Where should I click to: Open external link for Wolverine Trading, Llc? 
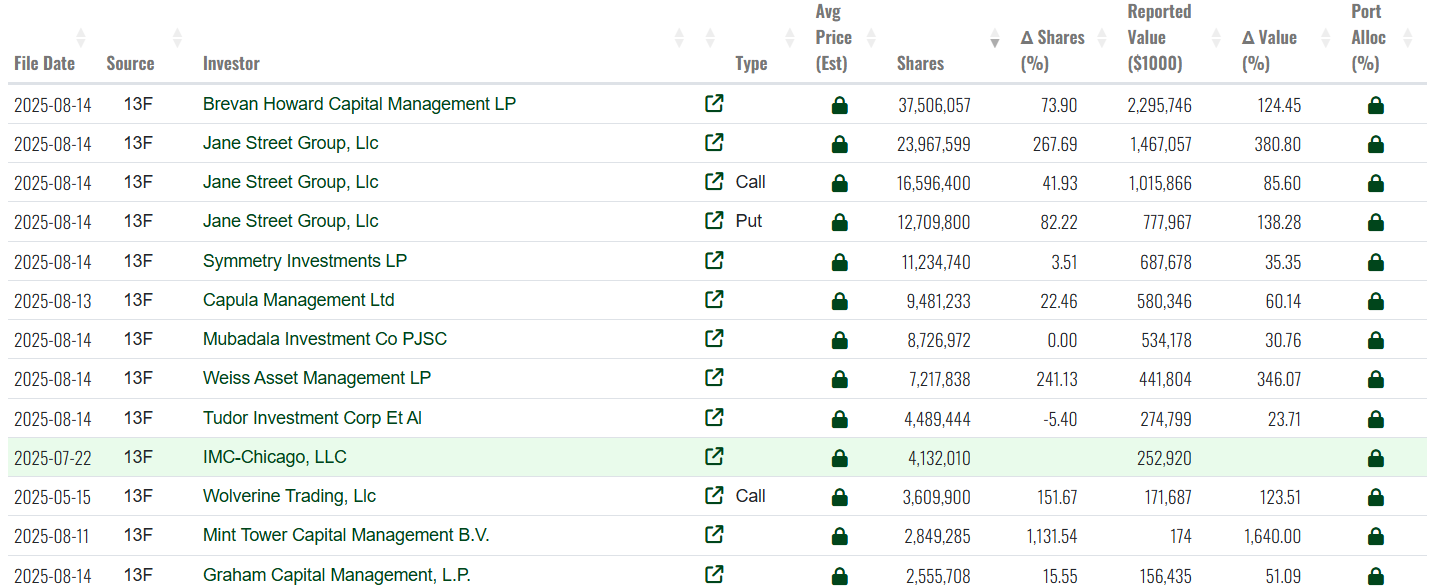(714, 495)
